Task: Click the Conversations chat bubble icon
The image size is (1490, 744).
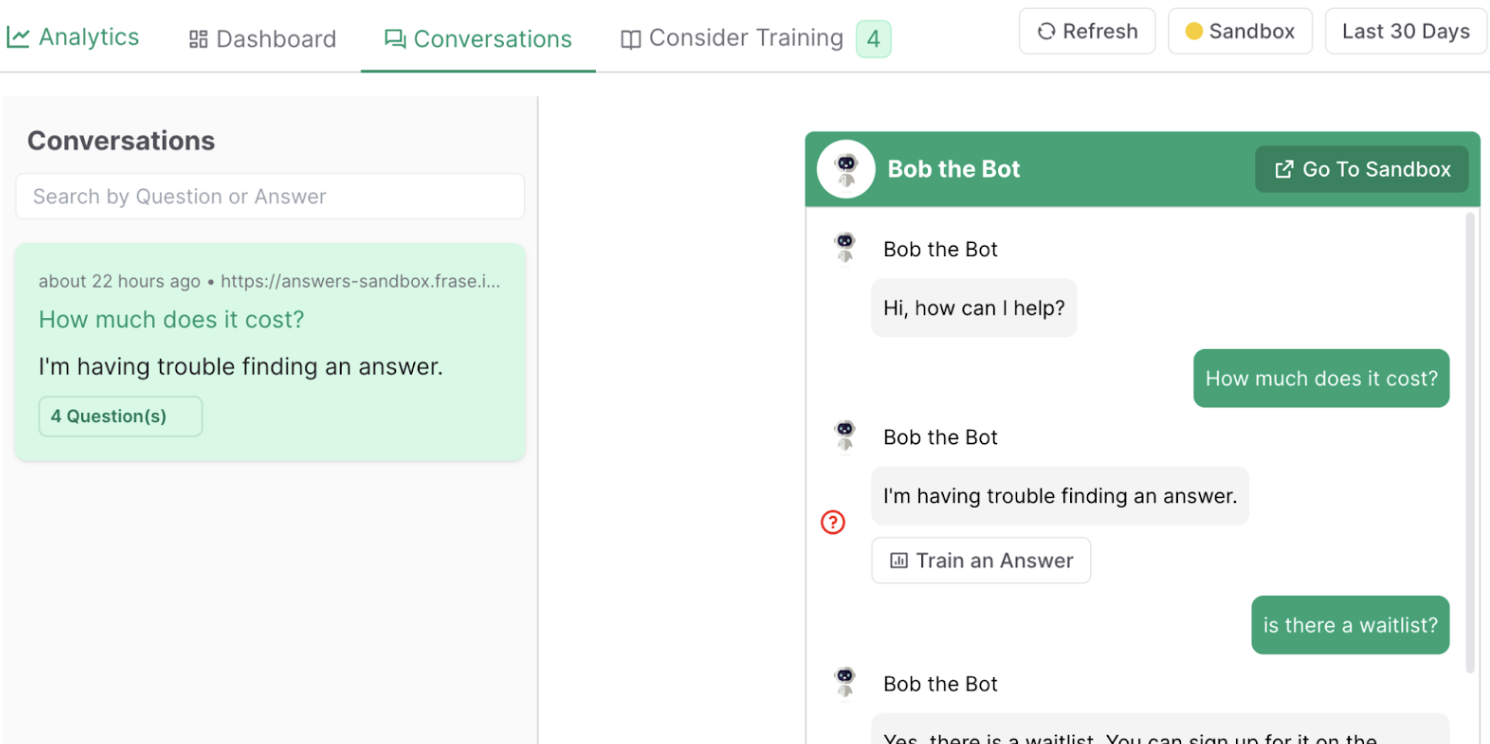Action: click(395, 39)
